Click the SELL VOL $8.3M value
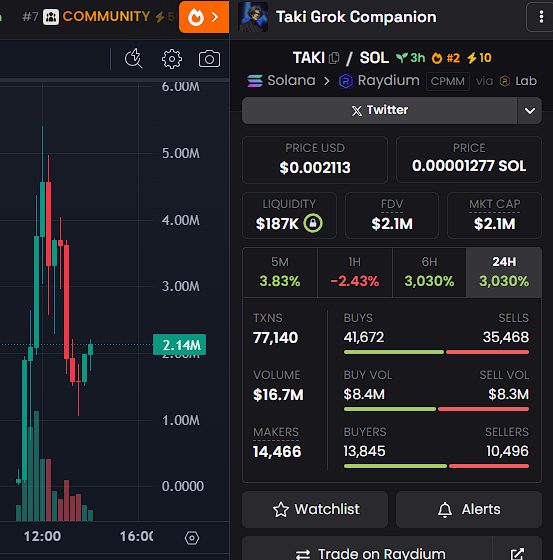 [x=508, y=394]
